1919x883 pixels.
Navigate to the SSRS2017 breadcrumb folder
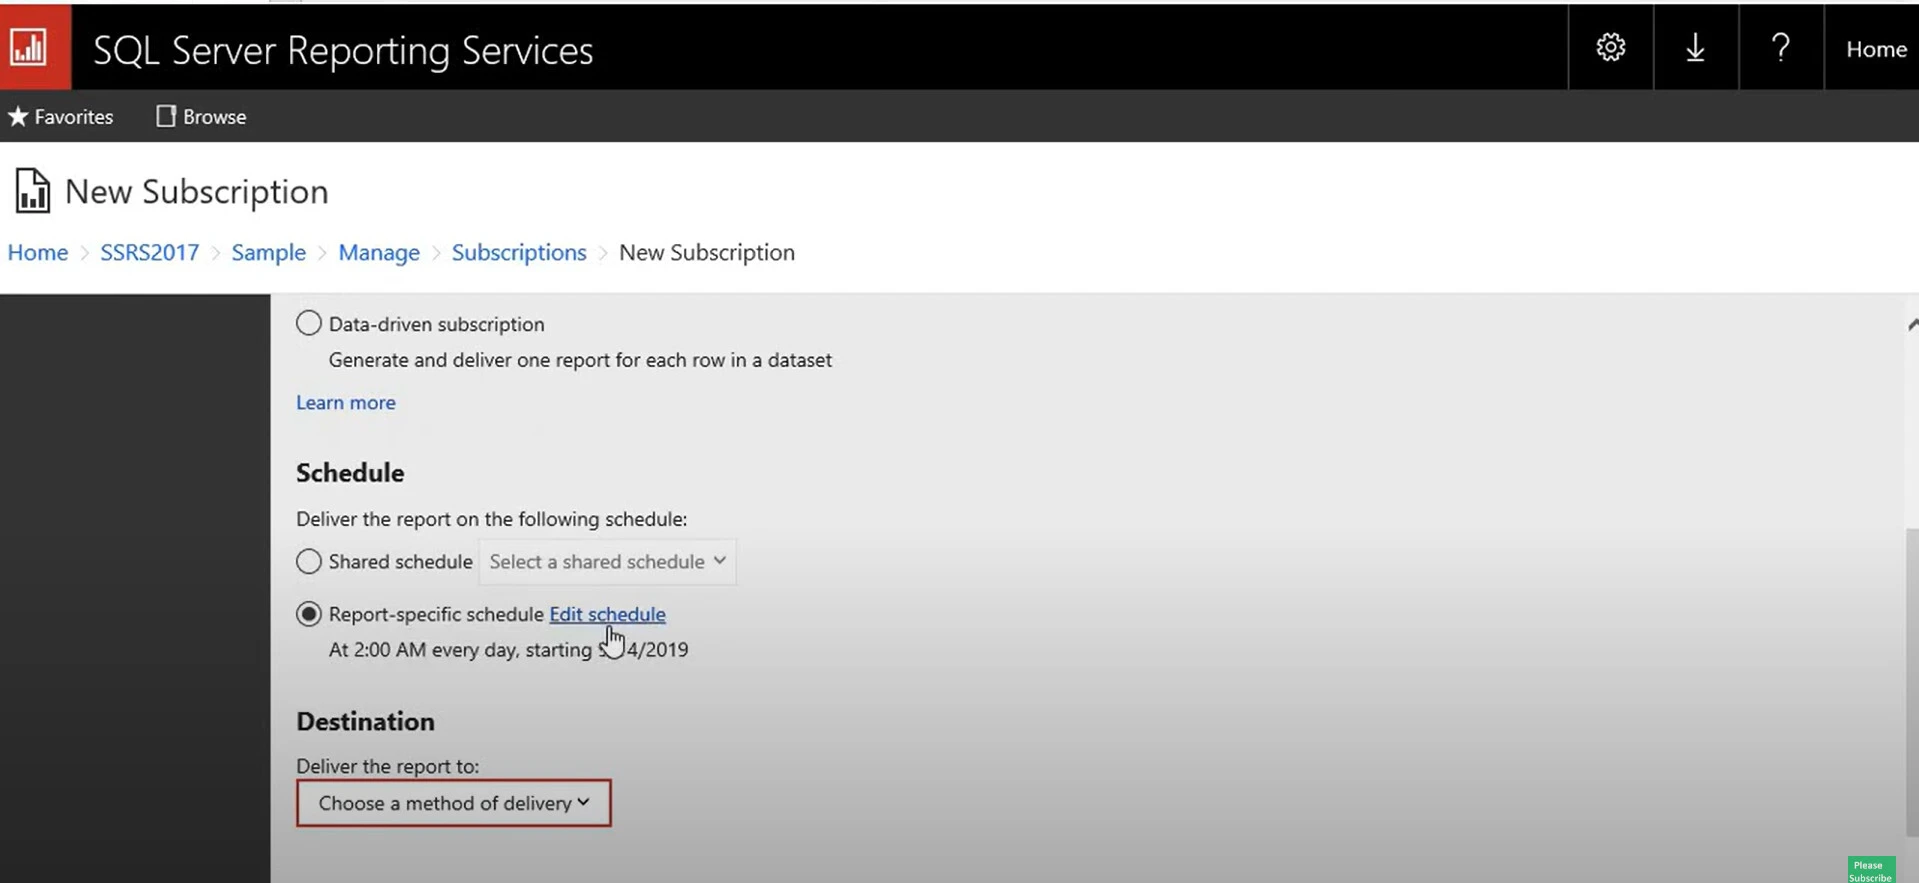click(x=149, y=252)
